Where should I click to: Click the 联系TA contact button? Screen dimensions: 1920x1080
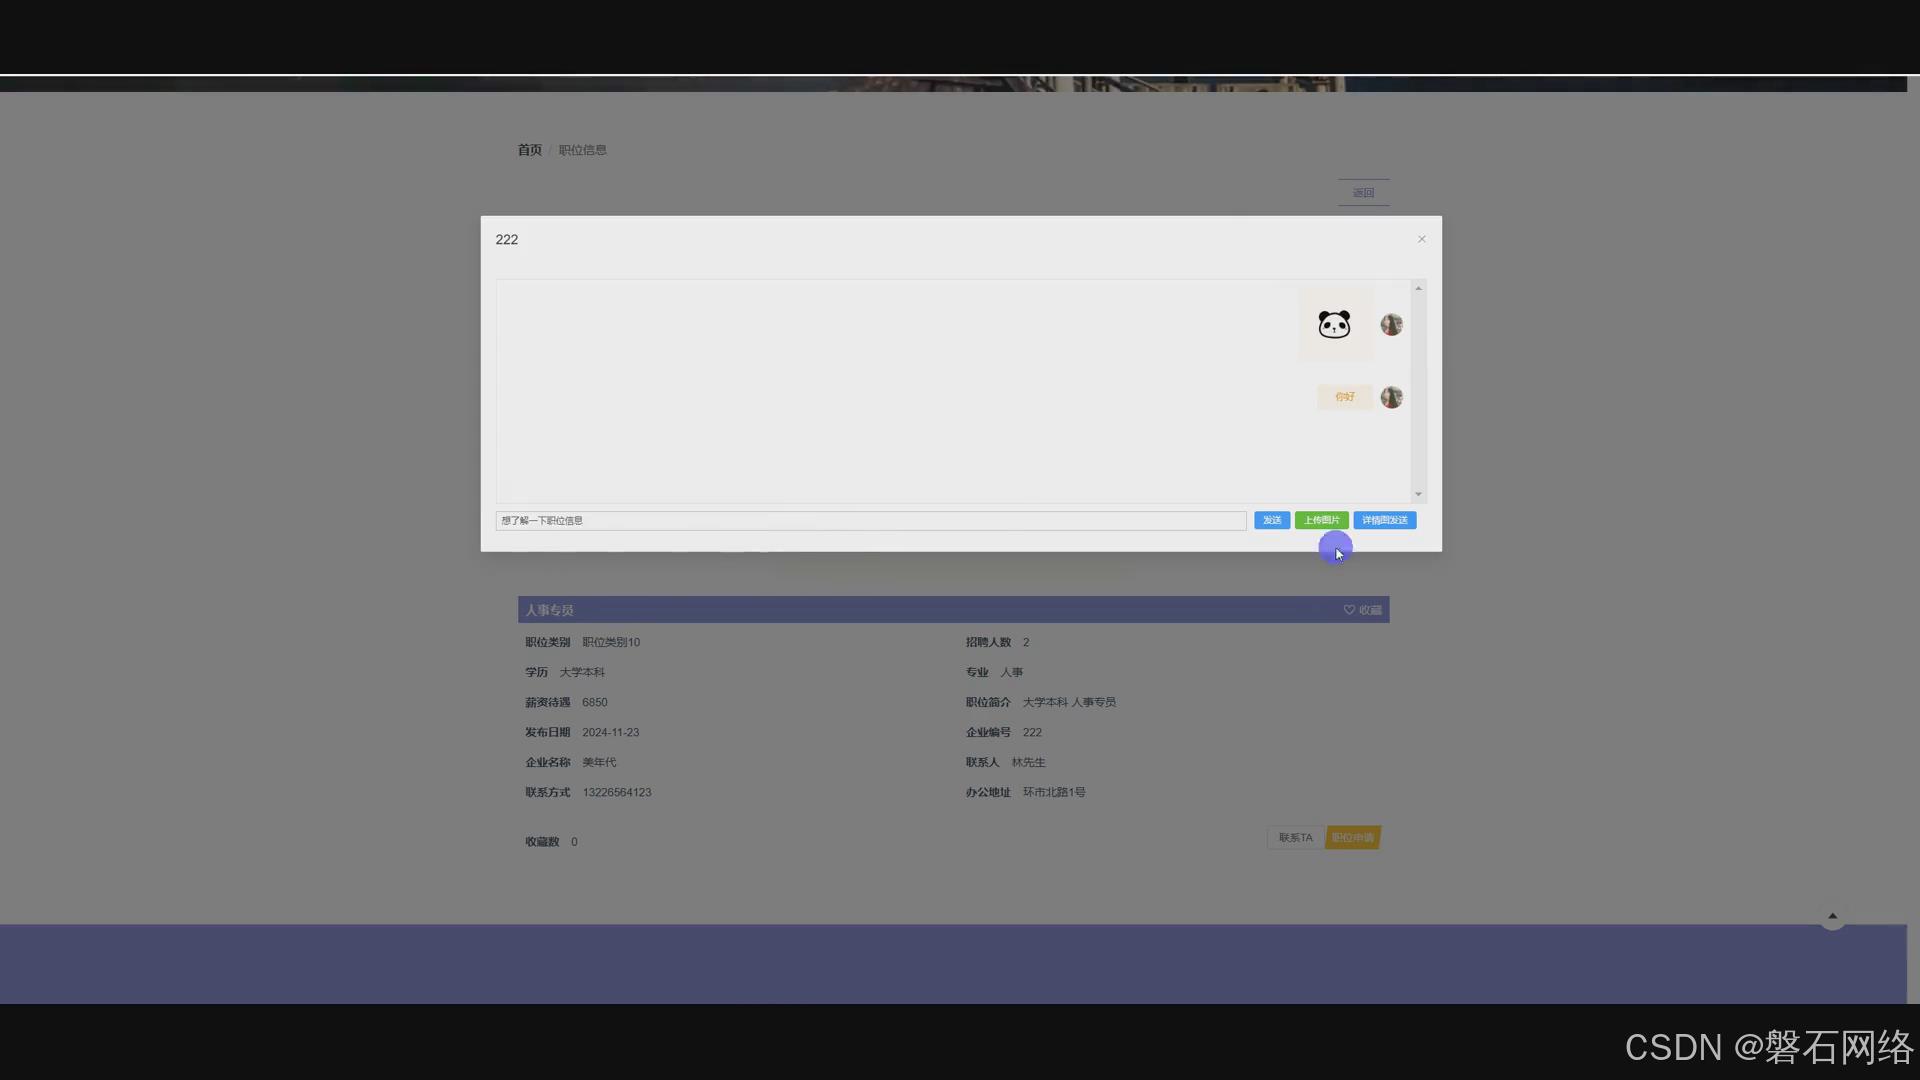coord(1295,838)
